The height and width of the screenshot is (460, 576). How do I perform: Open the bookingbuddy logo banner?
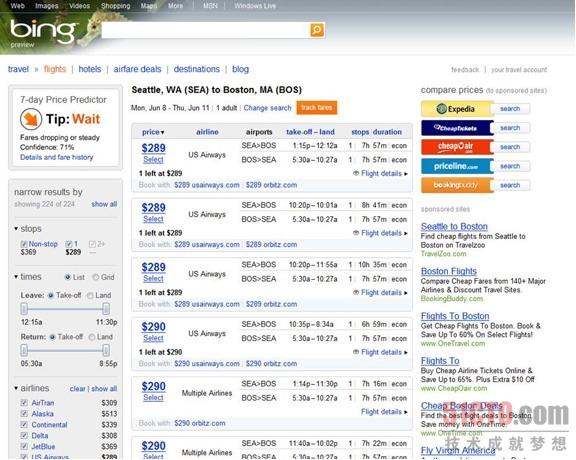456,185
